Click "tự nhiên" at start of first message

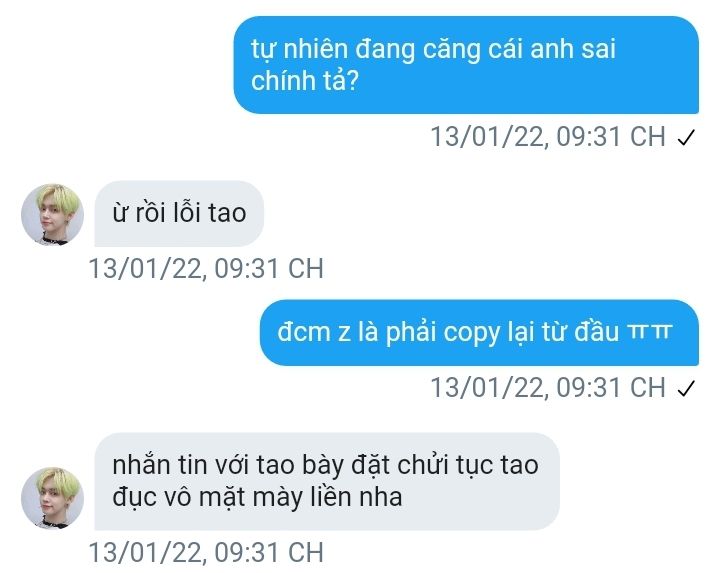coord(299,50)
